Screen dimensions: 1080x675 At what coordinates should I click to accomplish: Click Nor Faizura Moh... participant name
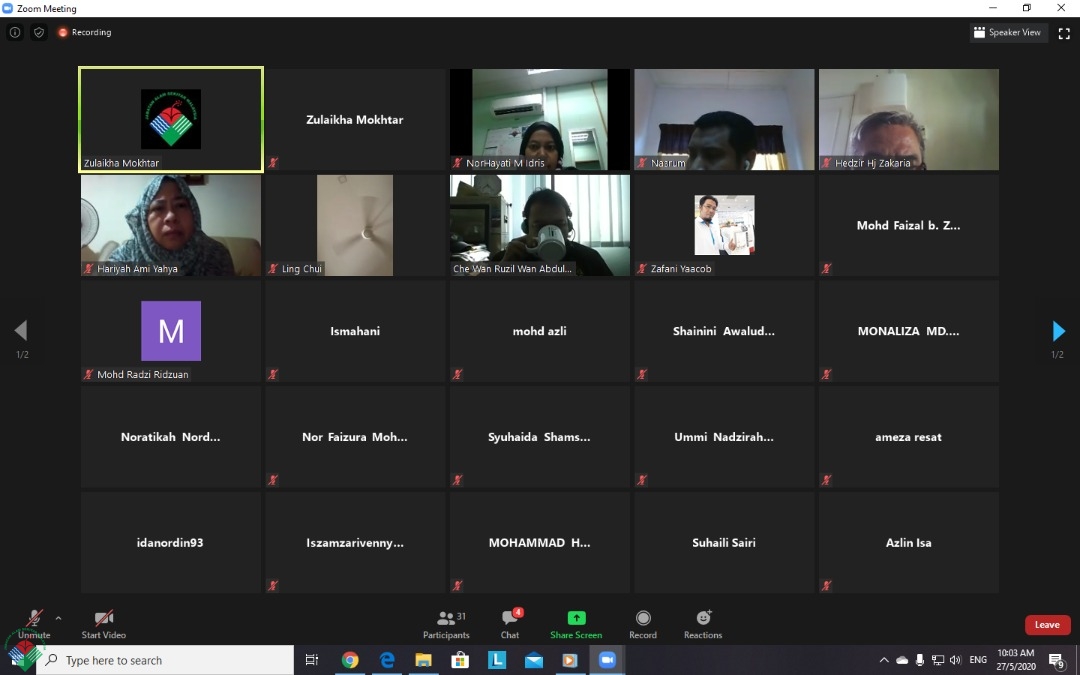coord(355,437)
